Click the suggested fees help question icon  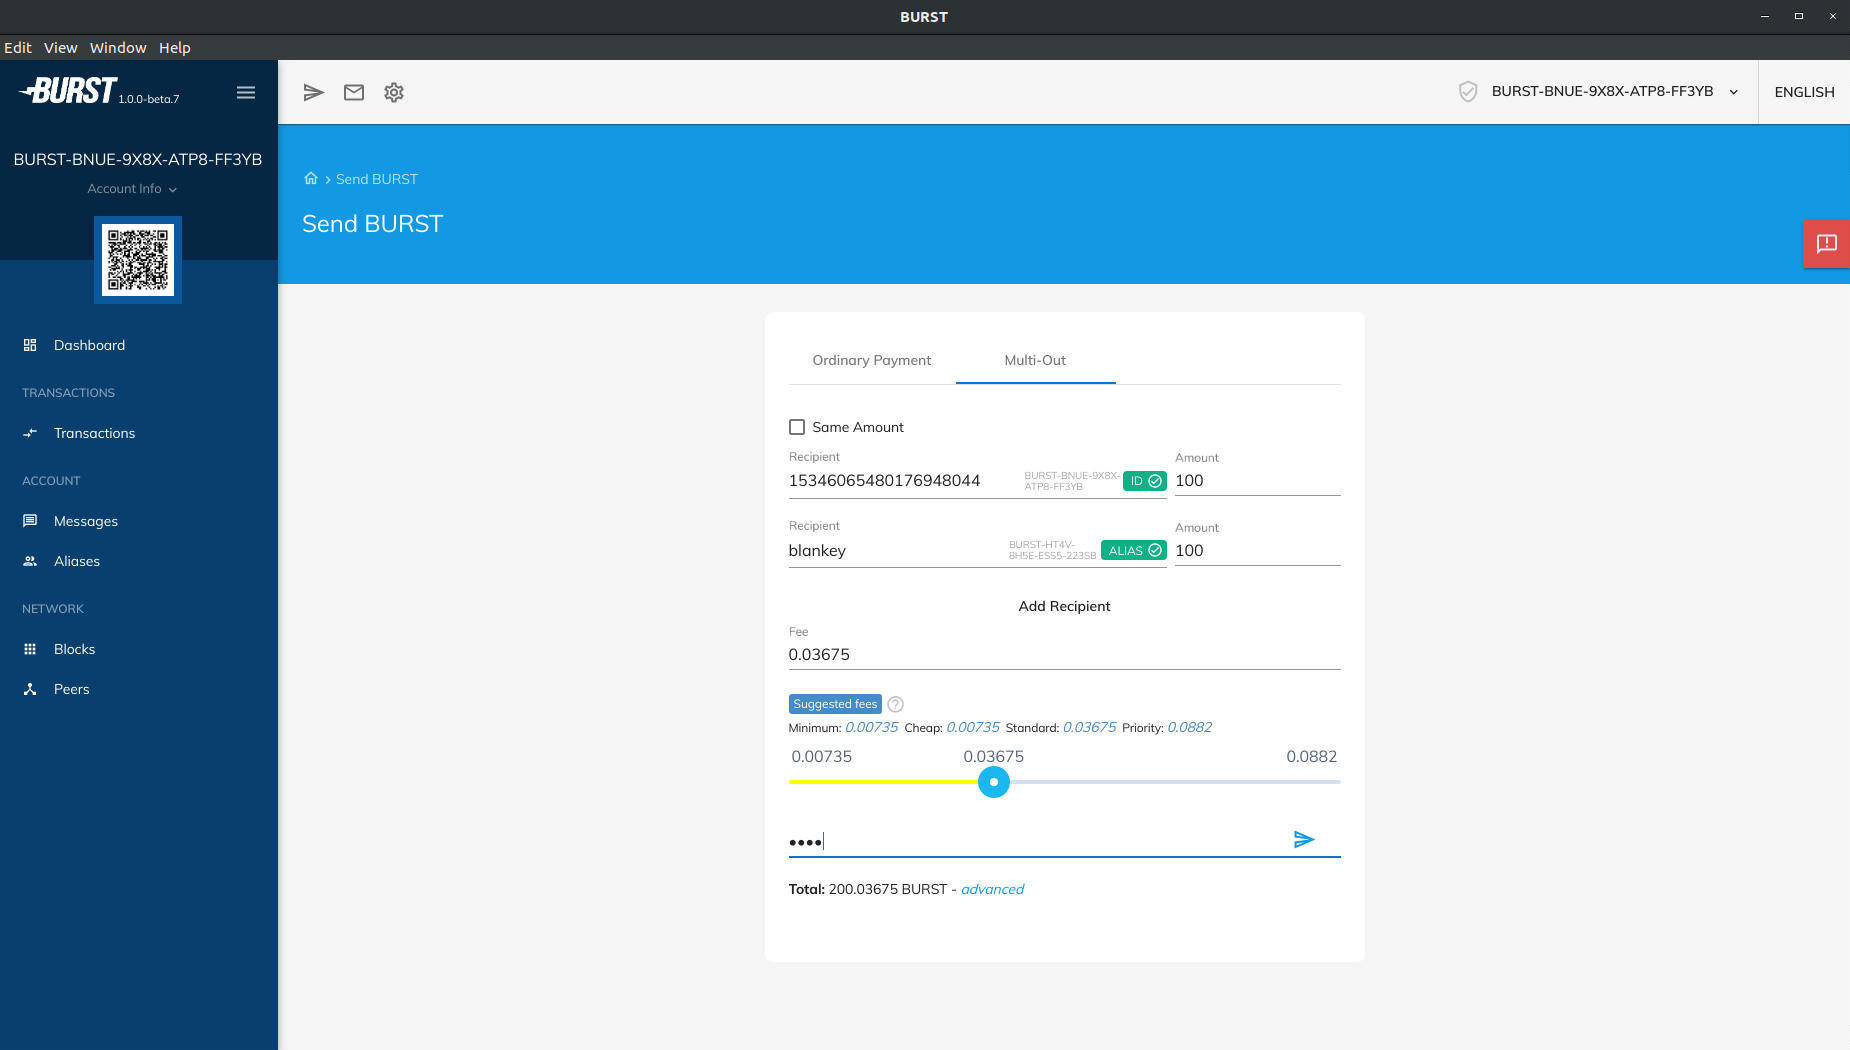click(895, 704)
